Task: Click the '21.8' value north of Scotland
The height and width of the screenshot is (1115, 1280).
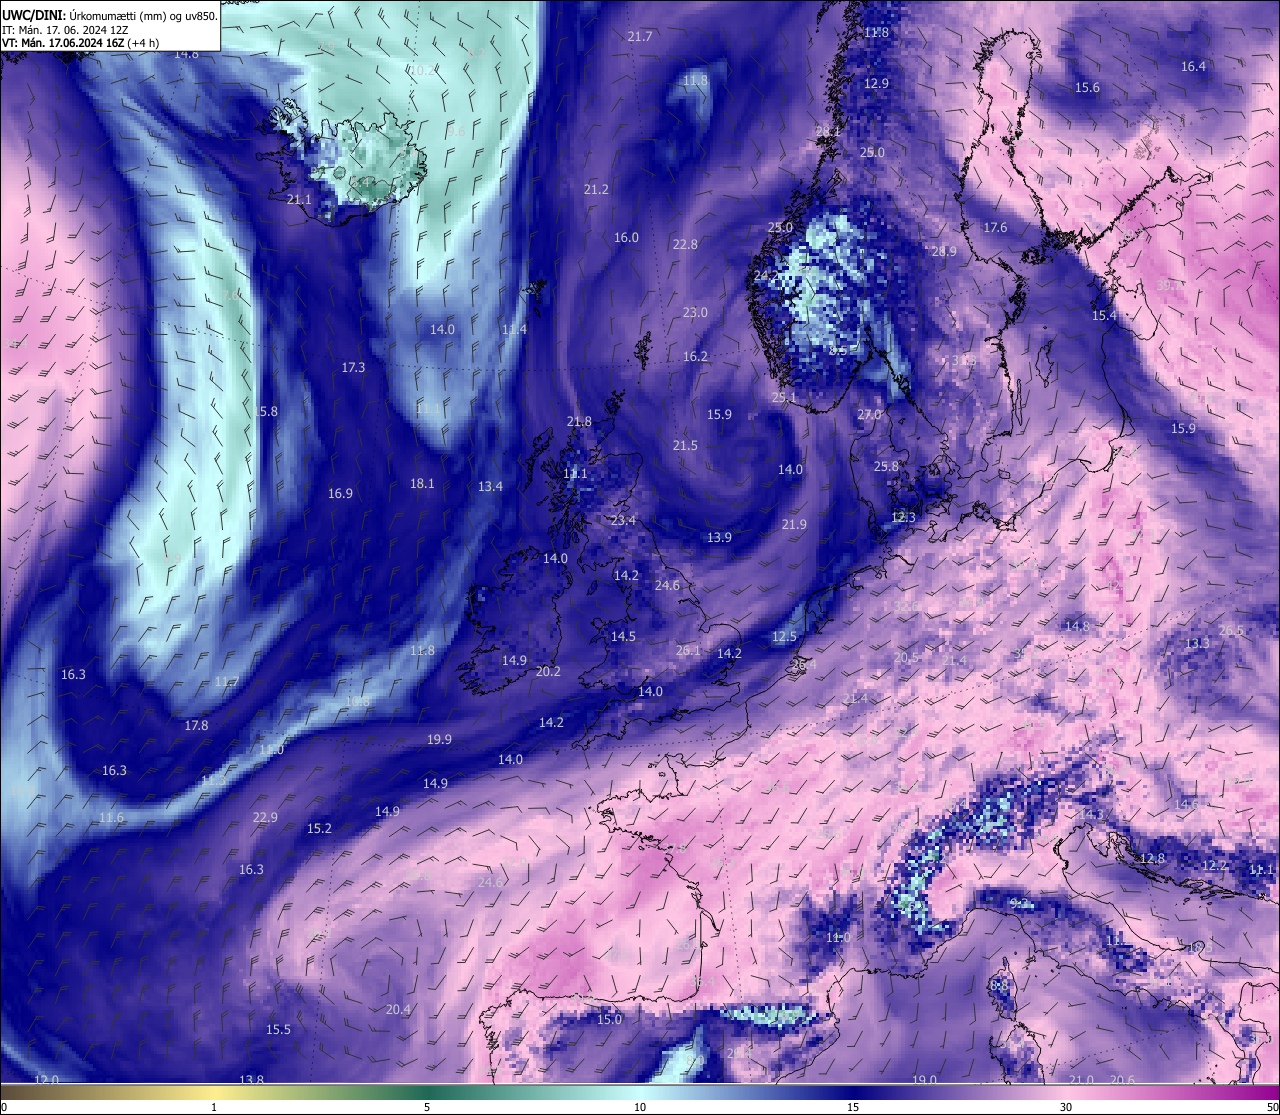Action: pos(579,422)
